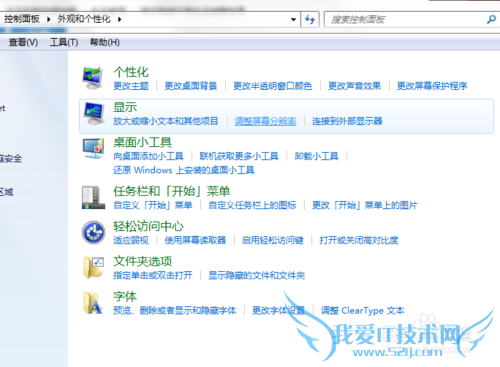Click 自定义任务栏上的图标 link
The image size is (500, 367).
[252, 205]
